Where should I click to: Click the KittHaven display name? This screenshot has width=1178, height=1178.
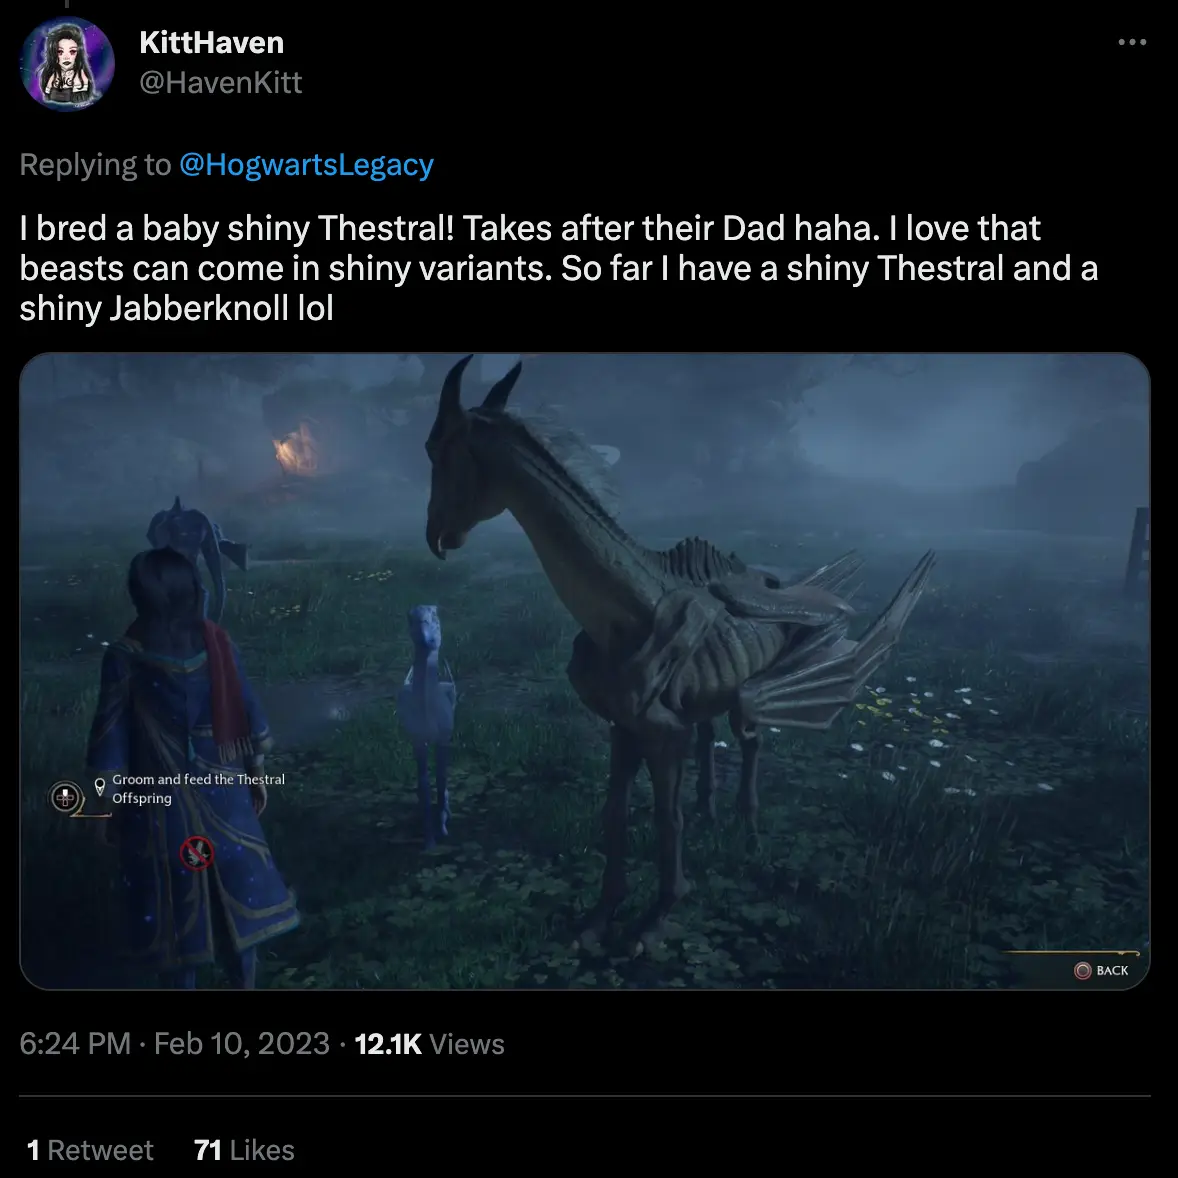pos(212,42)
